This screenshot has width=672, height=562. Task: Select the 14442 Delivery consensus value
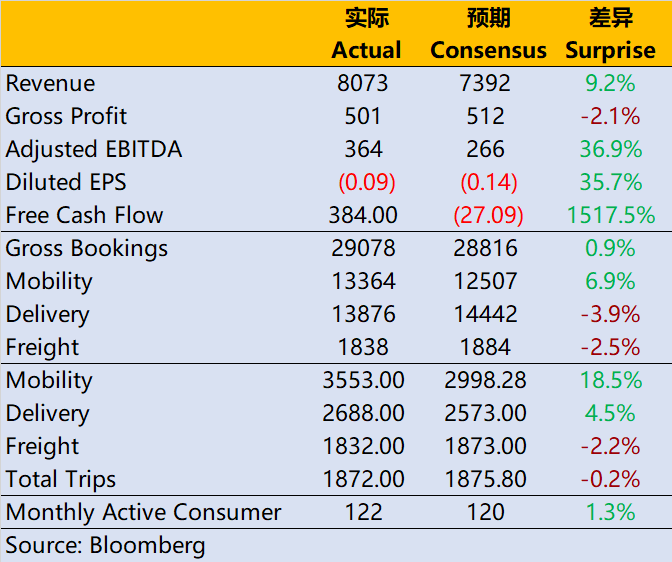point(485,315)
